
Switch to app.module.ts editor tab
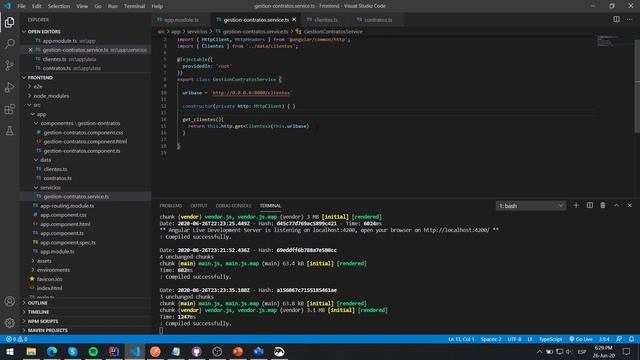pos(182,20)
